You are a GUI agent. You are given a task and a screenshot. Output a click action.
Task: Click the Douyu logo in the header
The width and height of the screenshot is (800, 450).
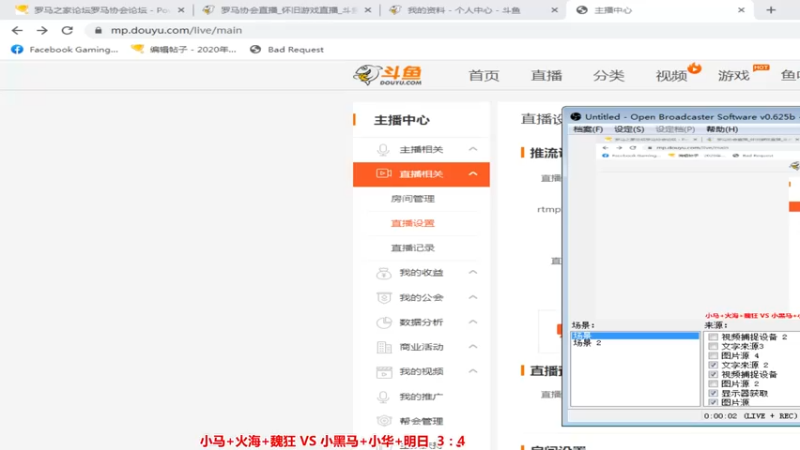tap(388, 75)
